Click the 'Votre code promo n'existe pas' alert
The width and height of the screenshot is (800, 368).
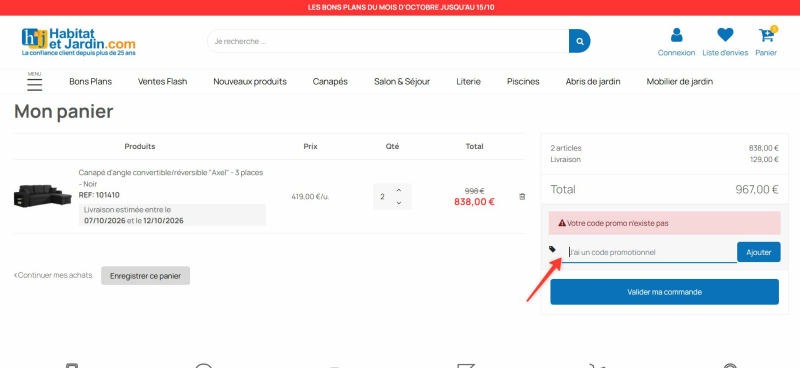pyautogui.click(x=664, y=223)
